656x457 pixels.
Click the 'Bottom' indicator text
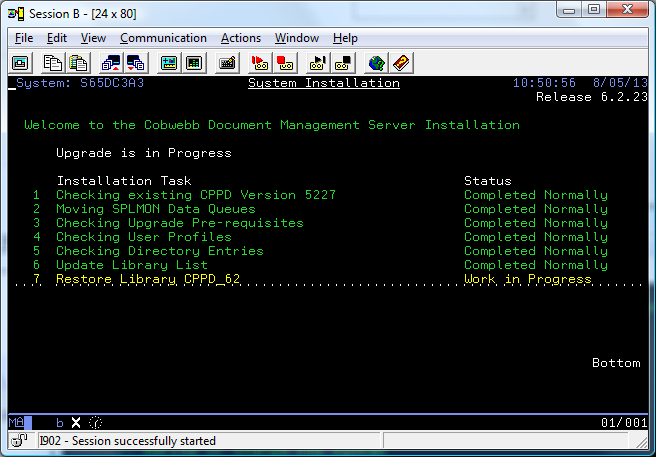(x=616, y=363)
